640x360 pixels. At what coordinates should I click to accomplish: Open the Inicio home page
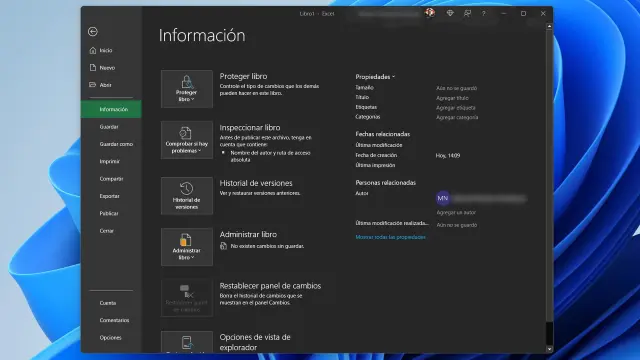111,50
